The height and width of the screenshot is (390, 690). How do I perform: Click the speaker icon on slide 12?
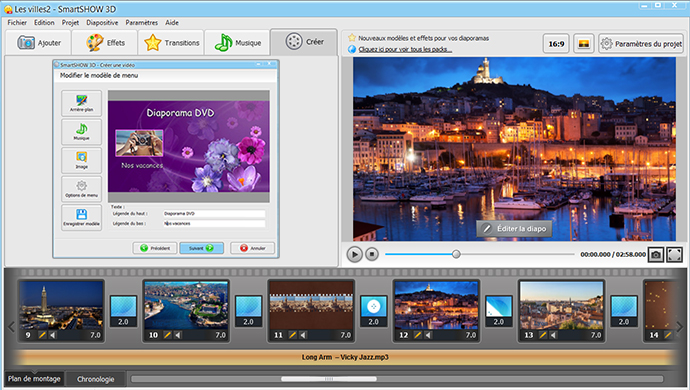[428, 335]
